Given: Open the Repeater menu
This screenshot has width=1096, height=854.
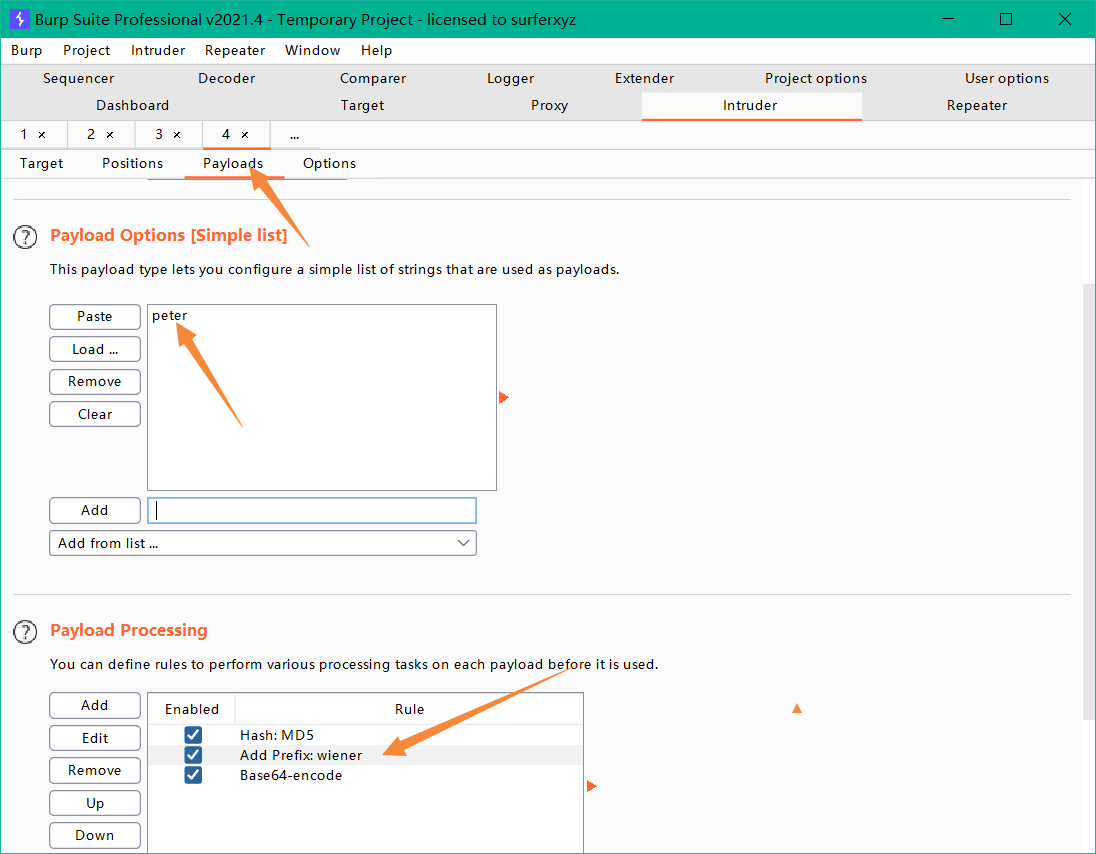Looking at the screenshot, I should tap(235, 50).
